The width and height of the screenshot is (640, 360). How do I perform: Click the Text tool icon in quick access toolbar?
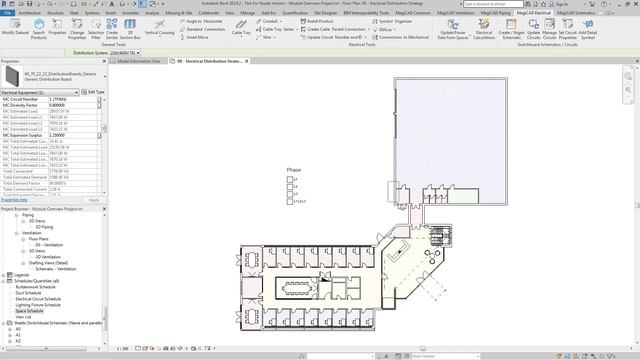[112, 4]
